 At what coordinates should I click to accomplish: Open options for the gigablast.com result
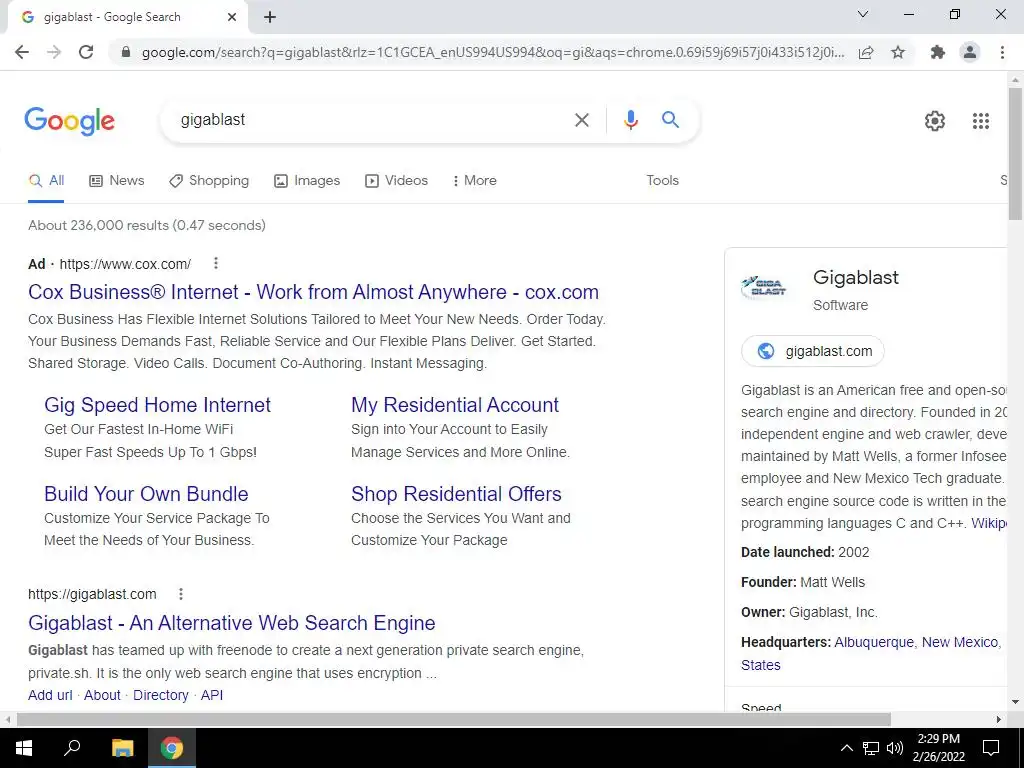pos(181,594)
